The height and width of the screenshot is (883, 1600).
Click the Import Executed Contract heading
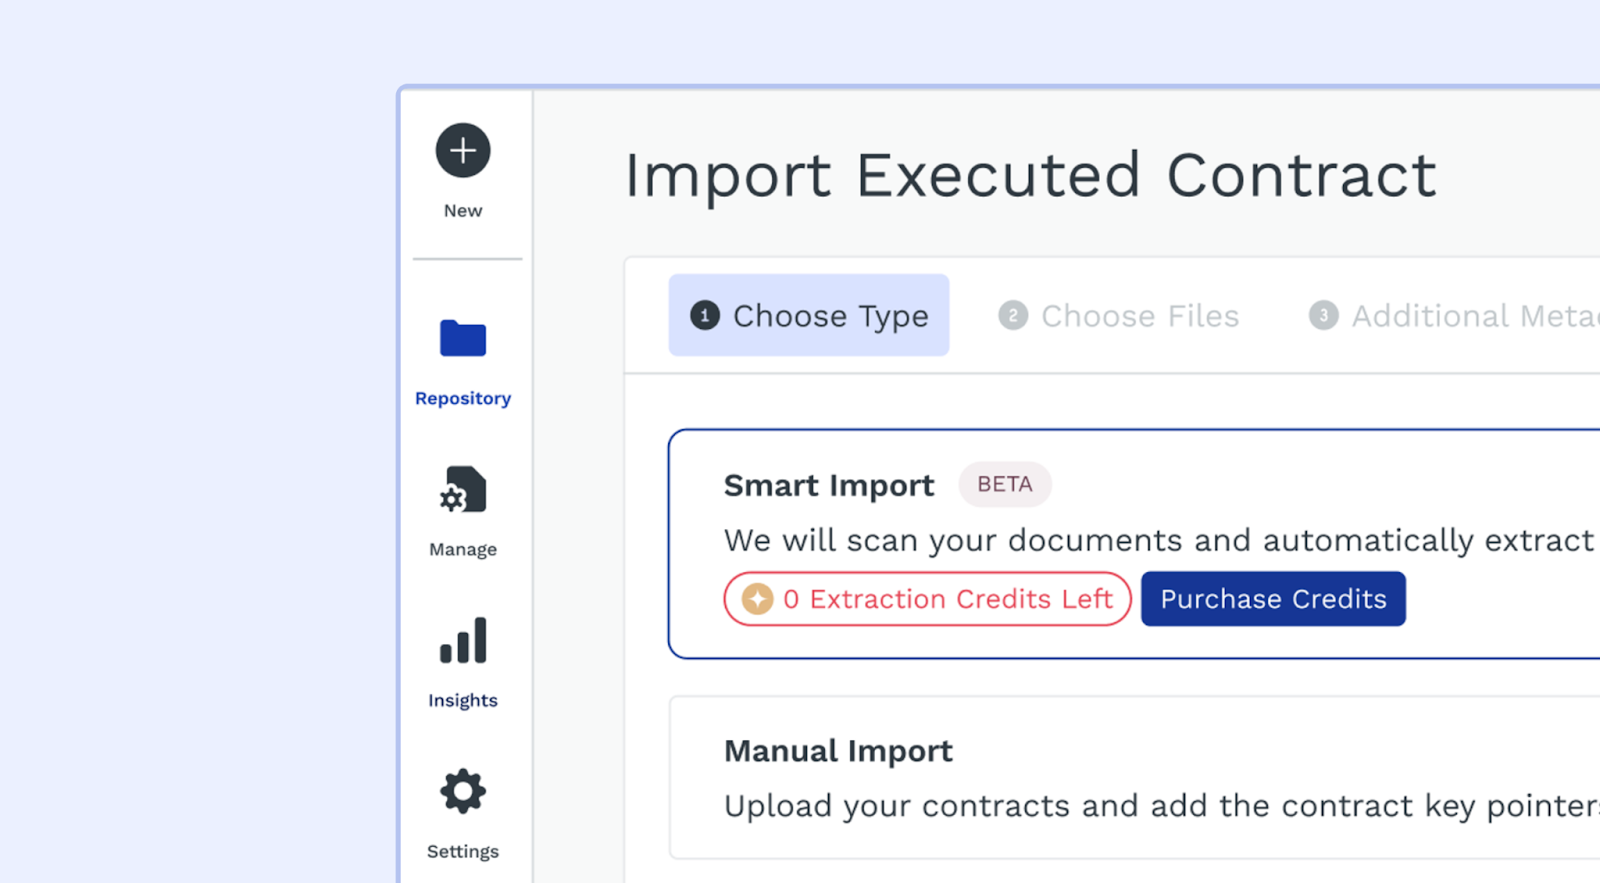pos(1030,176)
